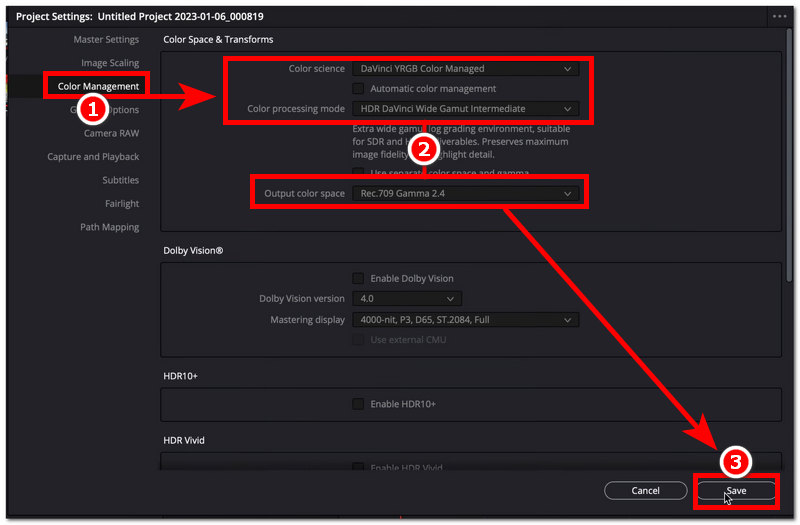Open Dolby Vision version dropdown
Viewport: 800px width, 525px height.
point(407,298)
